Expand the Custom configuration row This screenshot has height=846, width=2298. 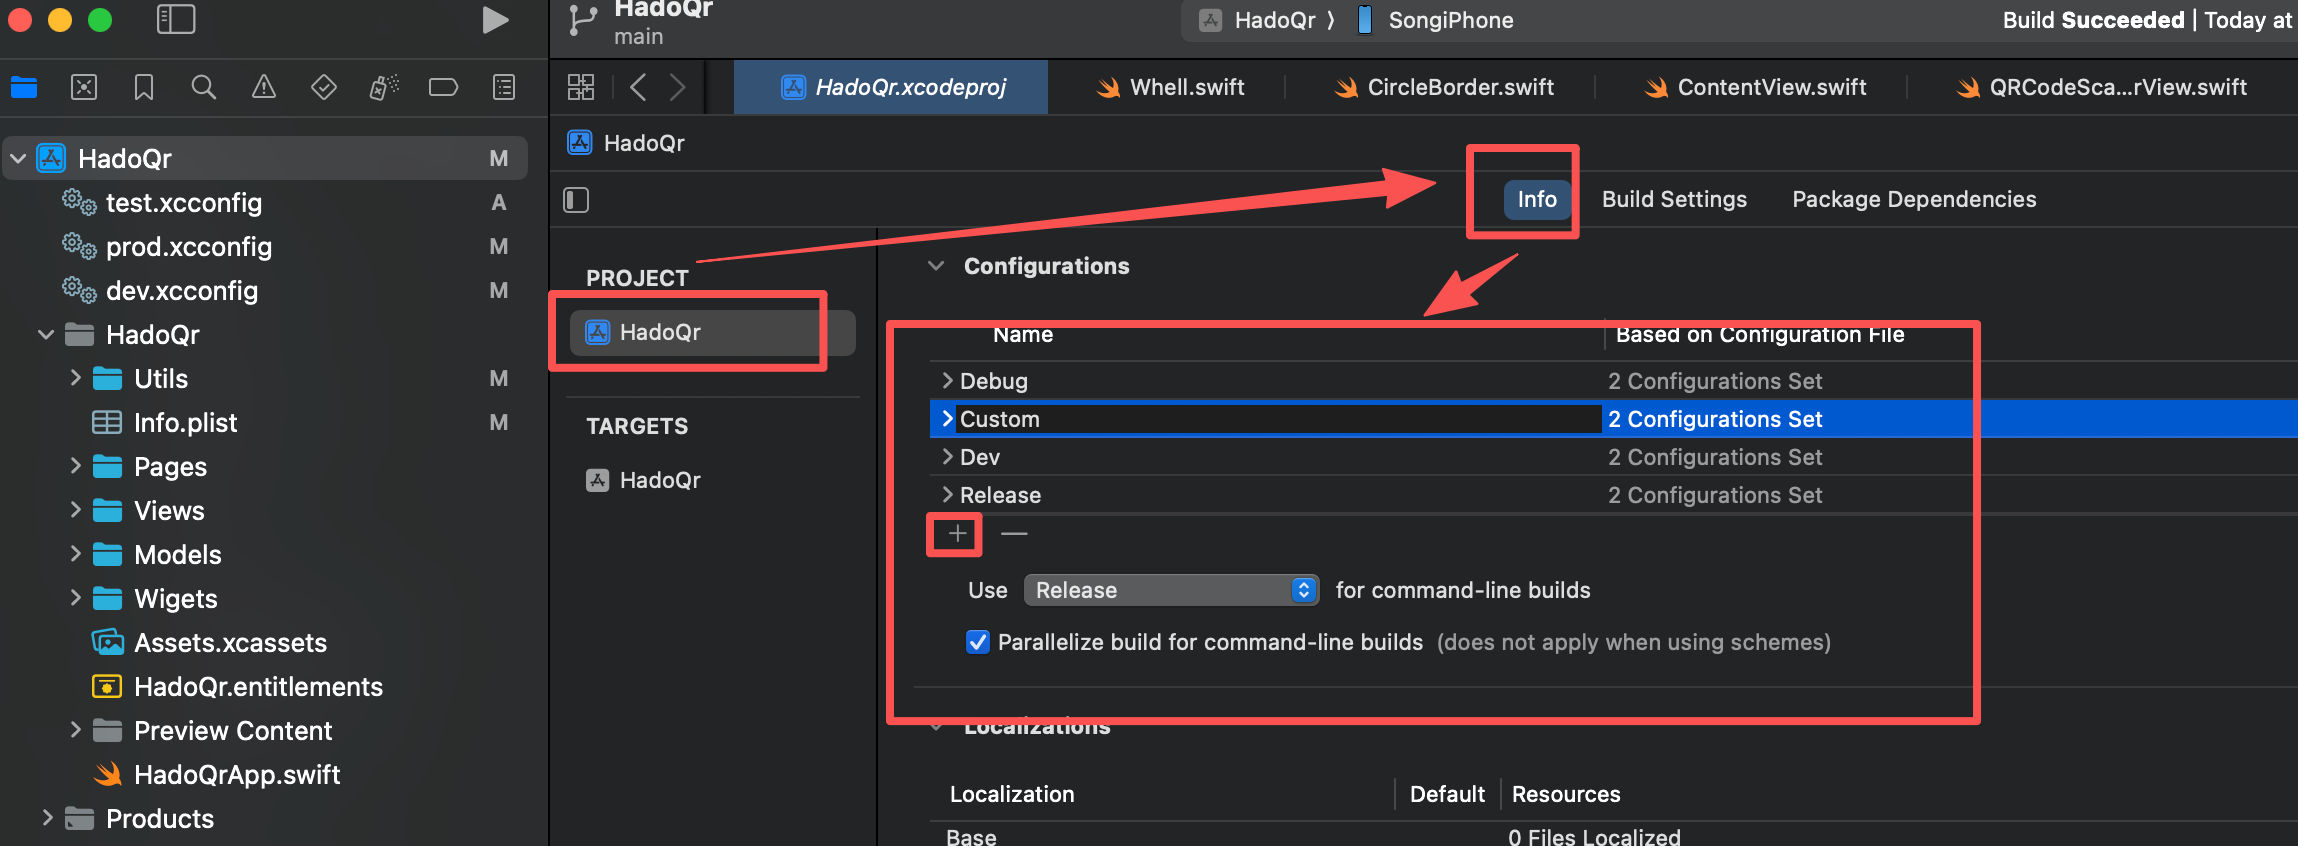[947, 419]
